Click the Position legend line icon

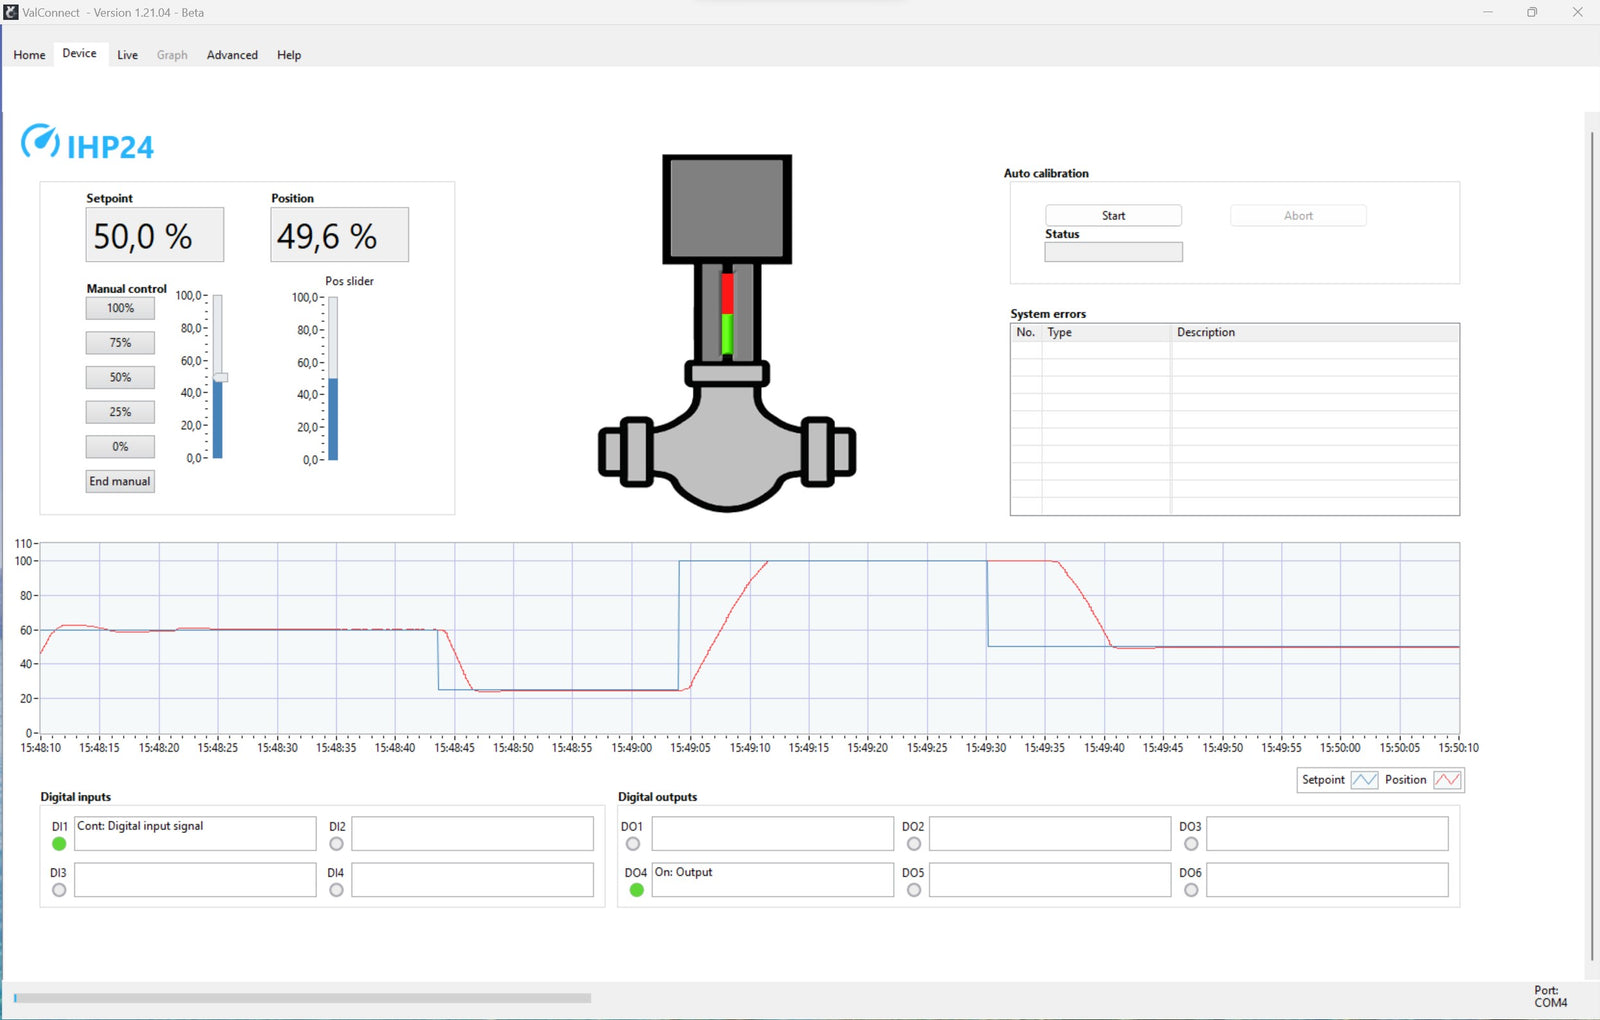click(1447, 780)
